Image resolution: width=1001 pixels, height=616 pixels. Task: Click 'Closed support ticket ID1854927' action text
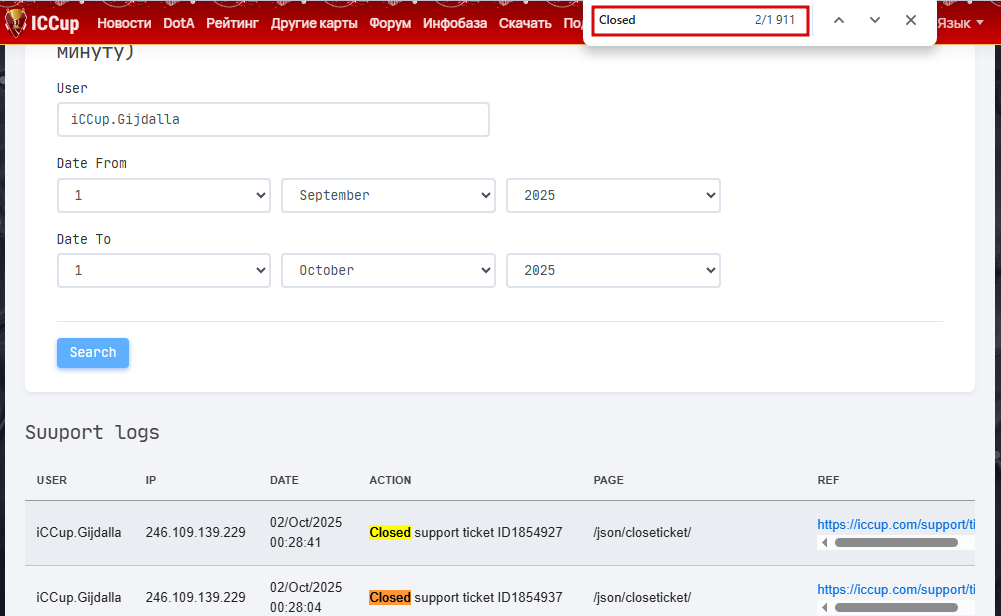pyautogui.click(x=466, y=532)
